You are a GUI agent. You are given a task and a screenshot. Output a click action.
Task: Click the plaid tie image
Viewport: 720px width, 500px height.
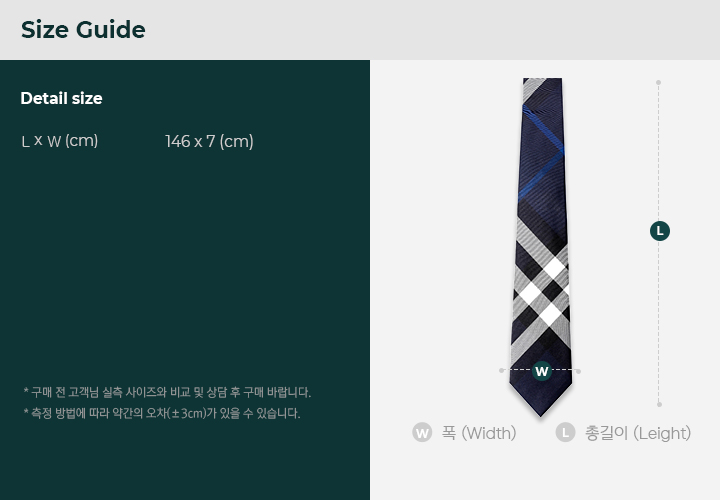pos(541,247)
